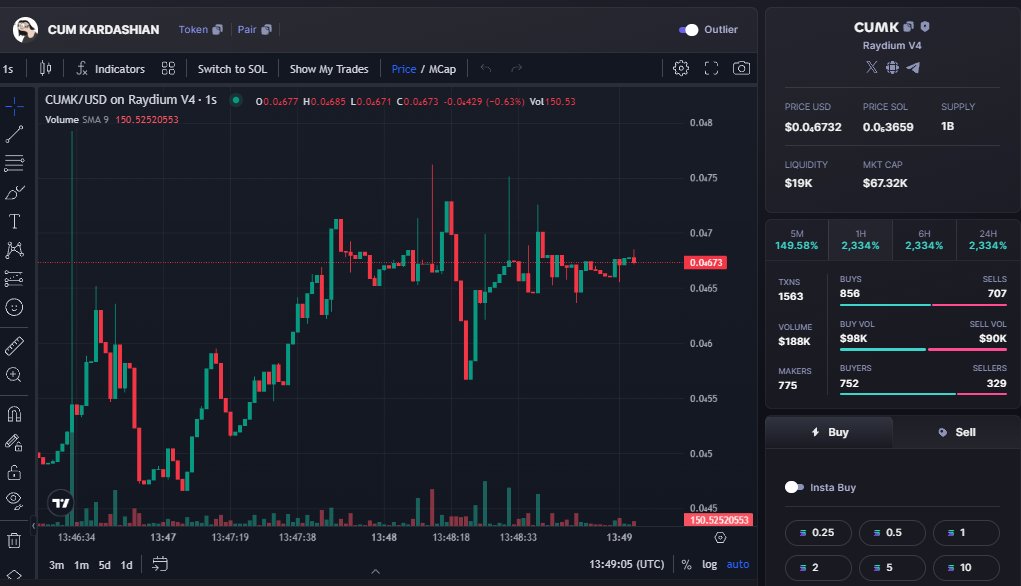
Task: Open the emoji icons tool
Action: (14, 307)
